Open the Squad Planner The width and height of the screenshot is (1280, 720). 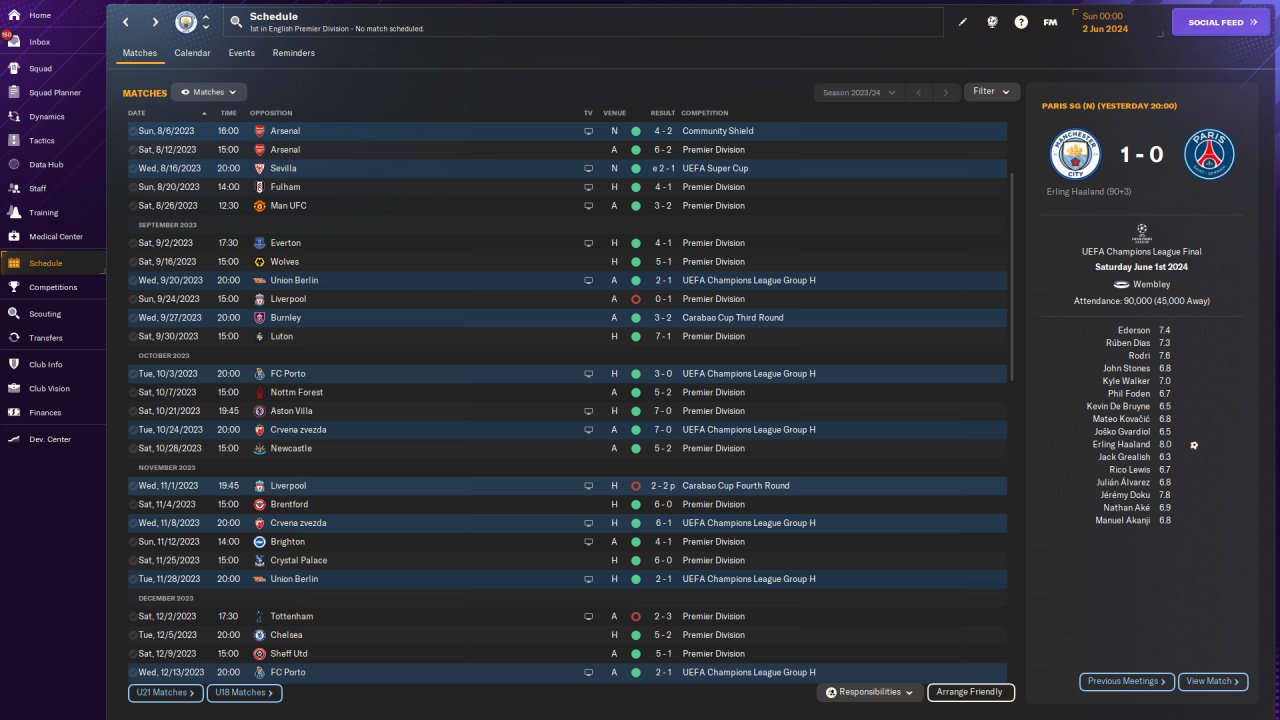tap(55, 93)
